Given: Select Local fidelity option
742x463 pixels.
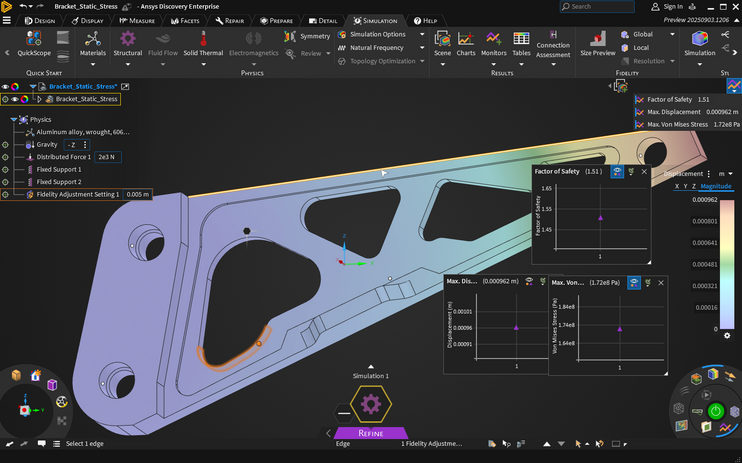Looking at the screenshot, I should coord(635,48).
